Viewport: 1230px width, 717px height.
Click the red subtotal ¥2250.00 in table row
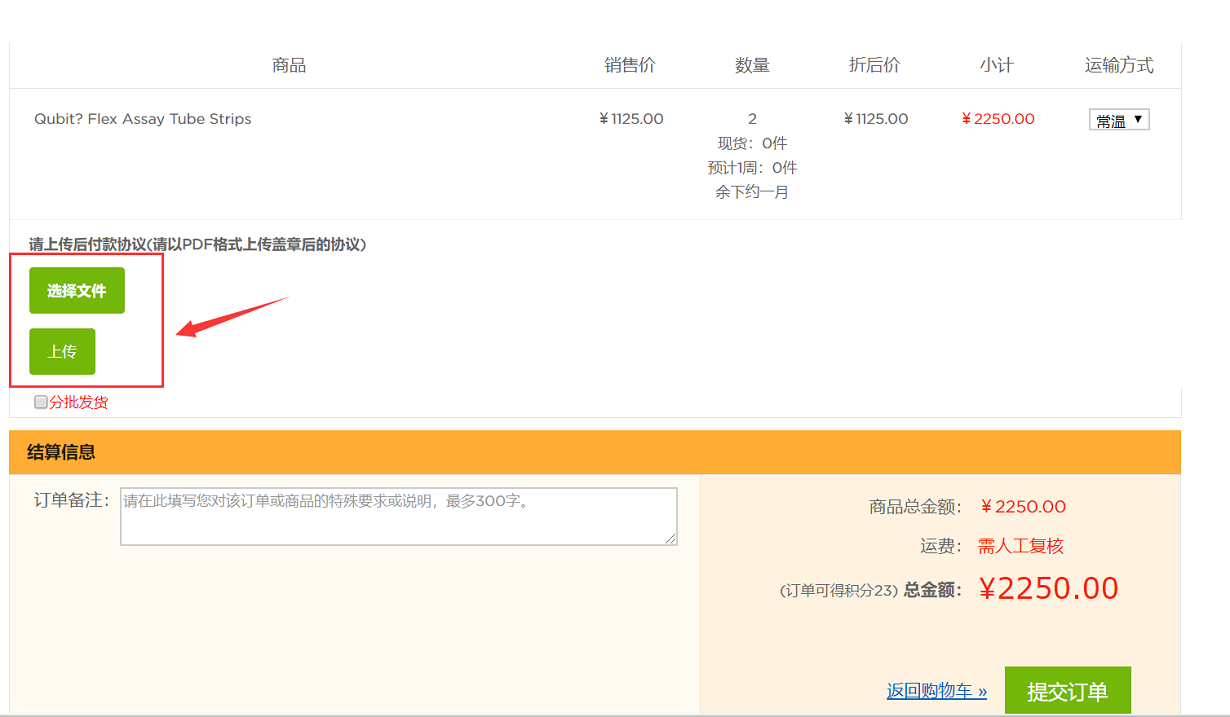[998, 119]
